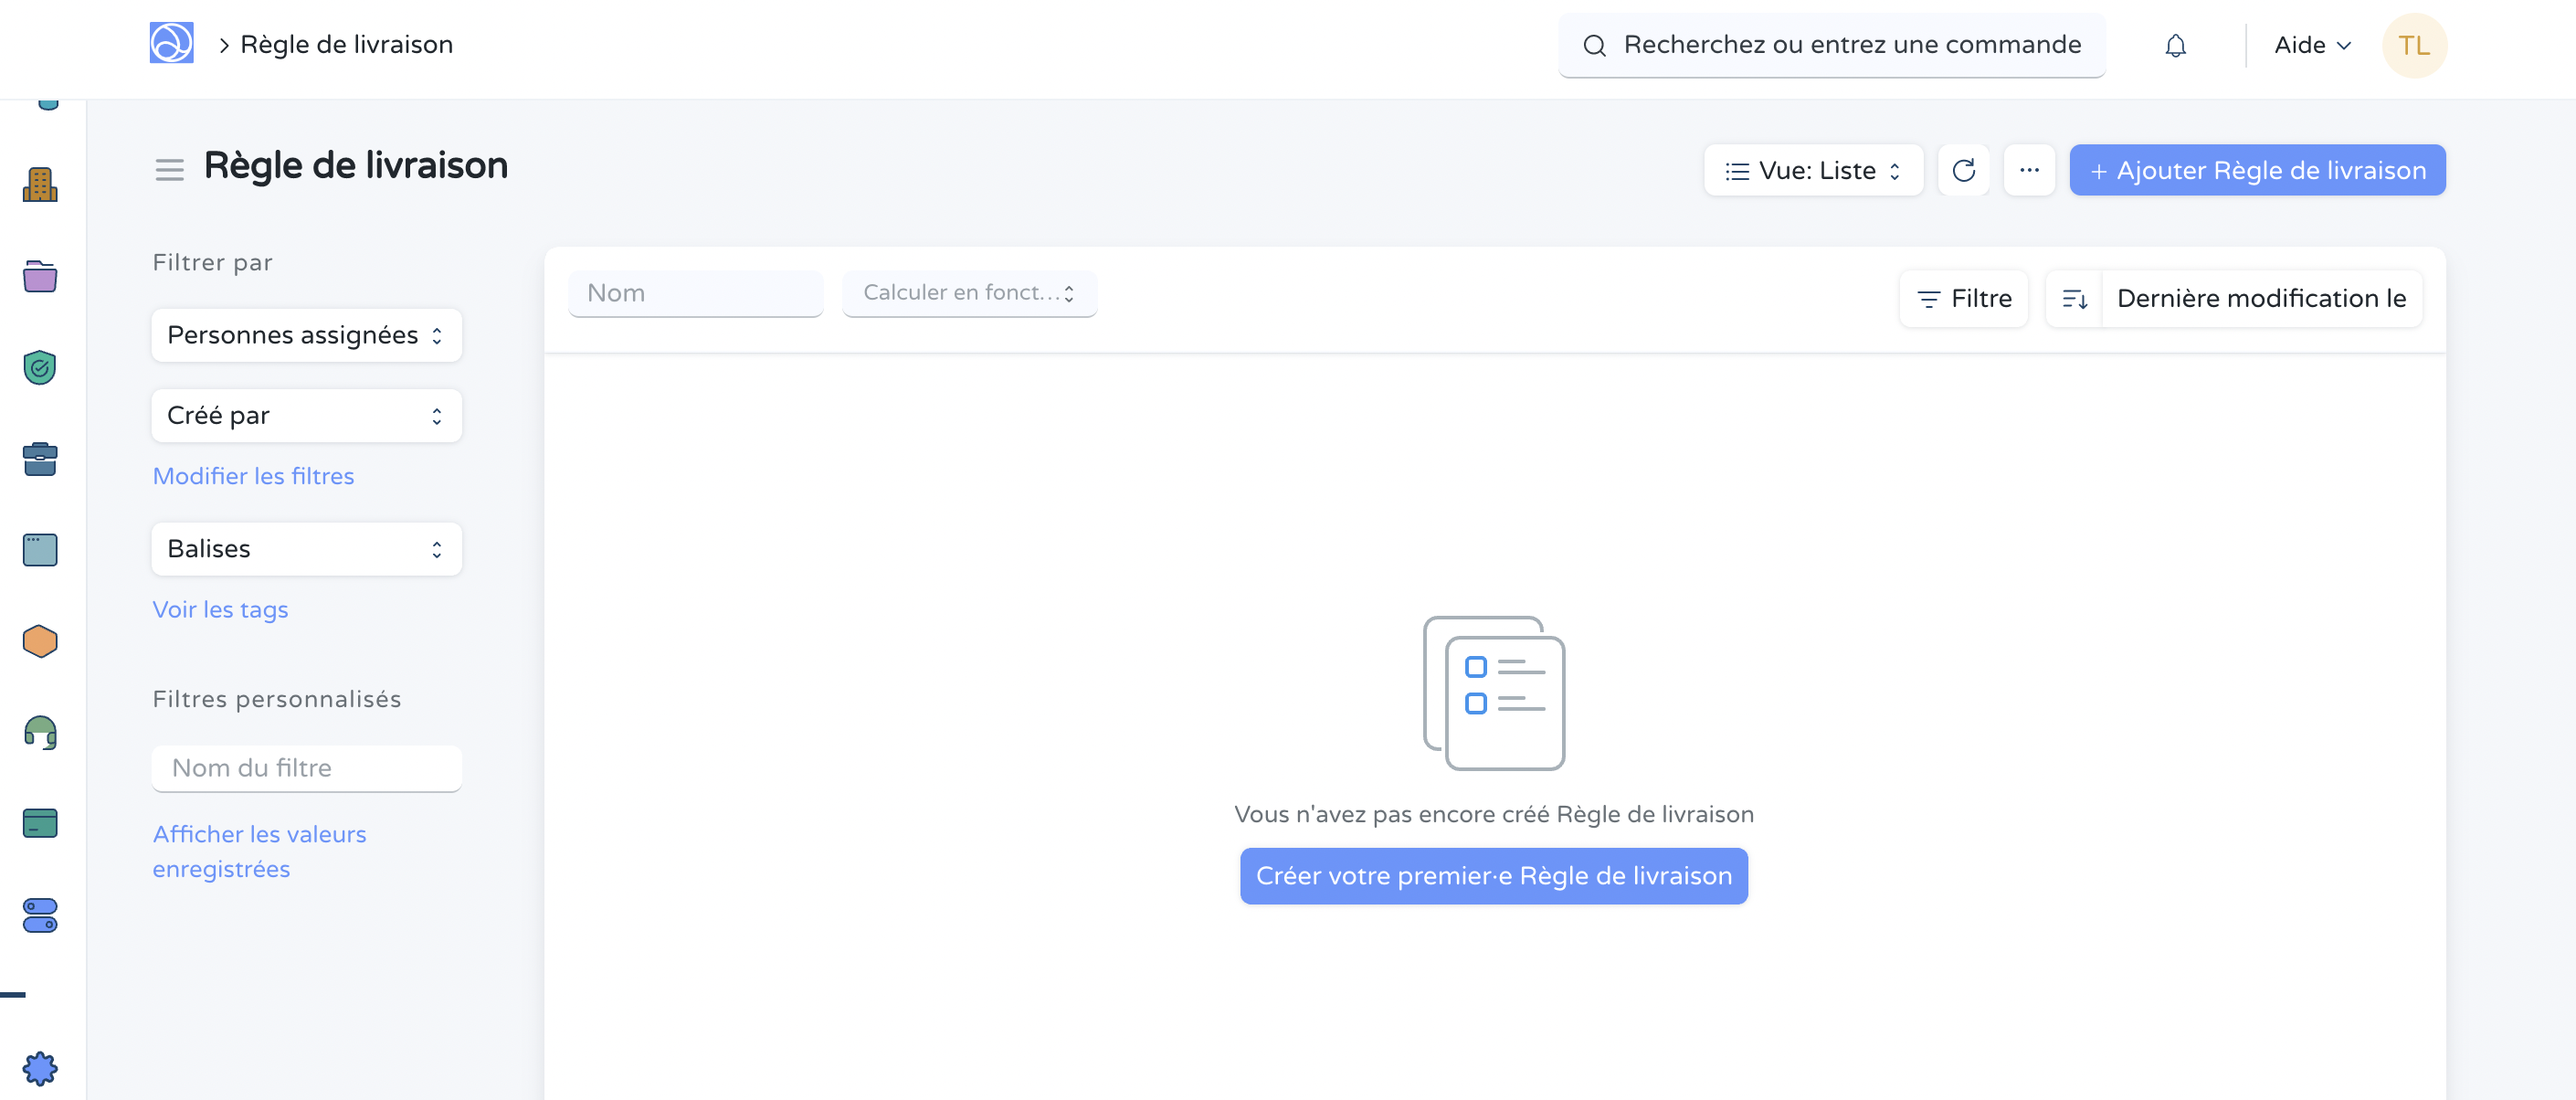Click the TL user avatar menu
This screenshot has width=2576, height=1100.
pos(2413,46)
